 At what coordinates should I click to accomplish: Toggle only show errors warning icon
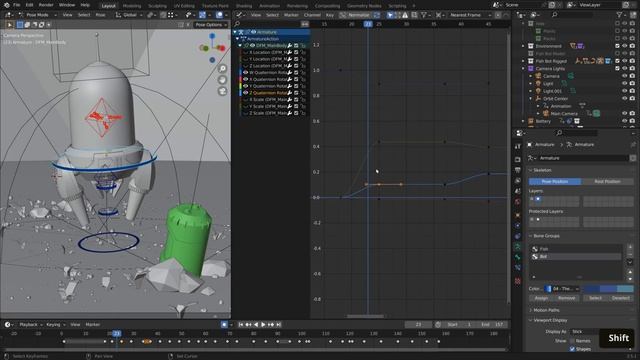click(405, 15)
